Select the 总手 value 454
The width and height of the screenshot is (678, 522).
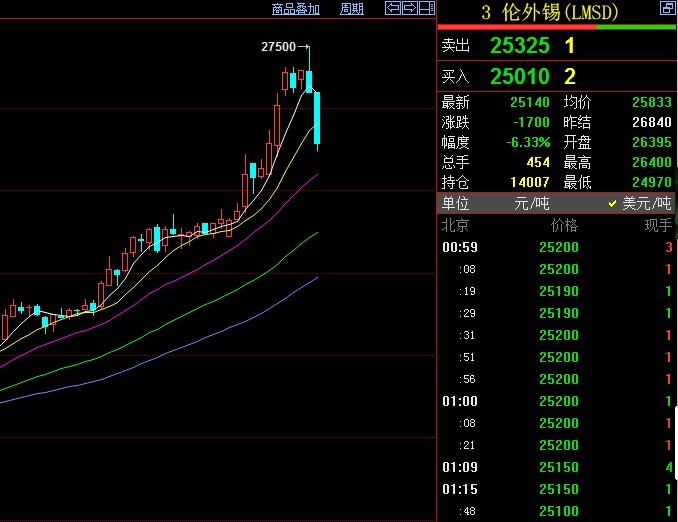(538, 163)
